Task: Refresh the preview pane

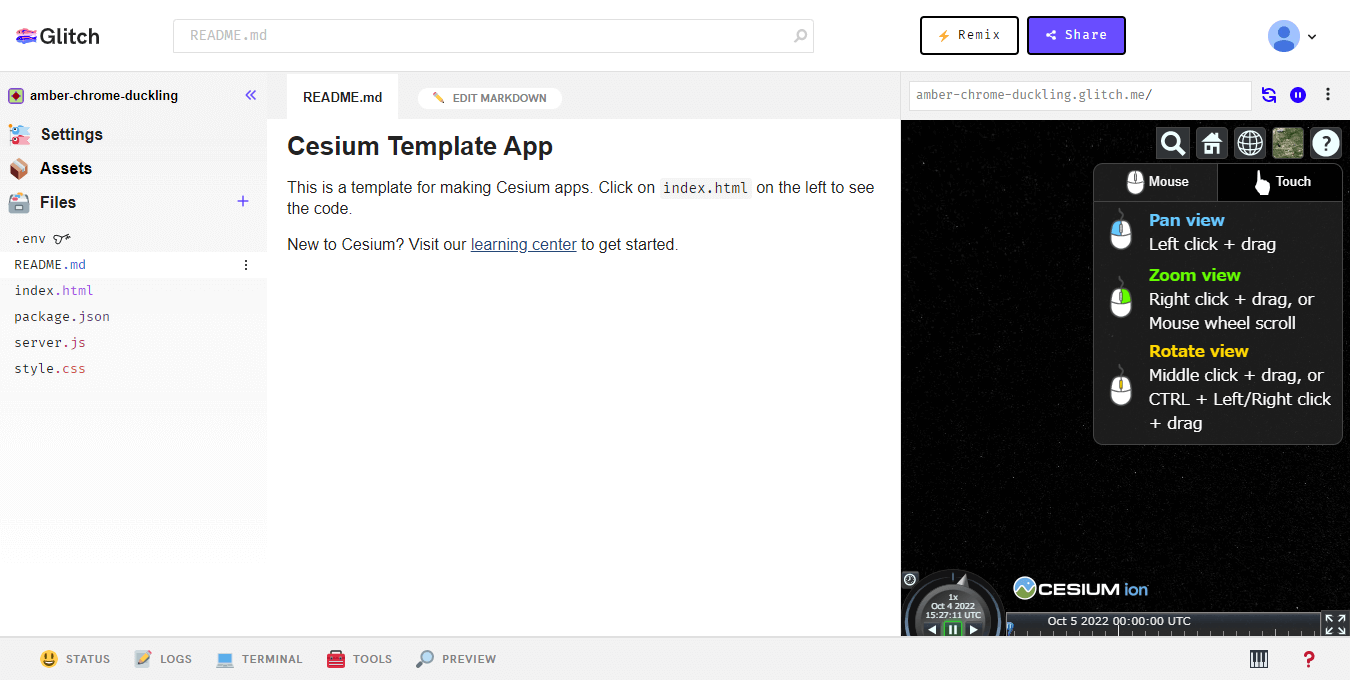Action: tap(1269, 95)
